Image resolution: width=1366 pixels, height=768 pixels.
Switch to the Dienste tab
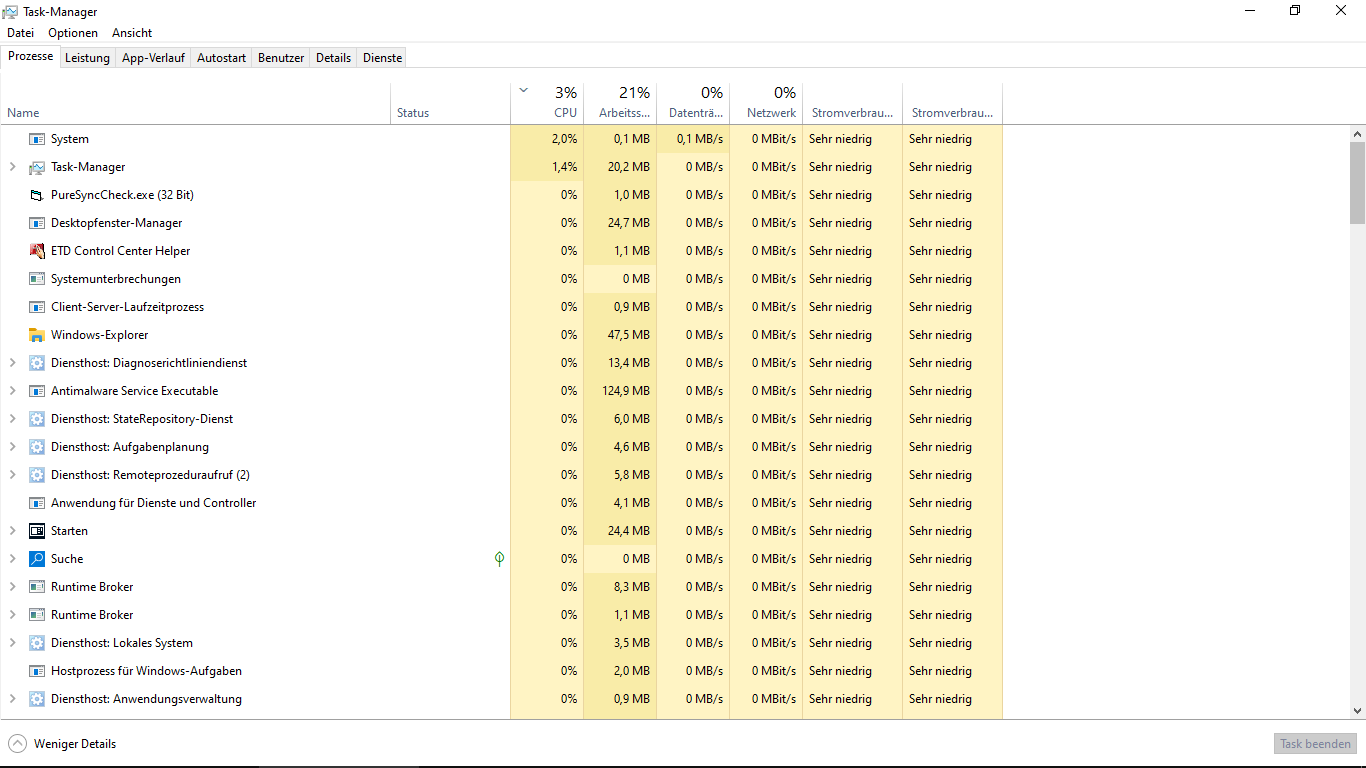pyautogui.click(x=382, y=58)
